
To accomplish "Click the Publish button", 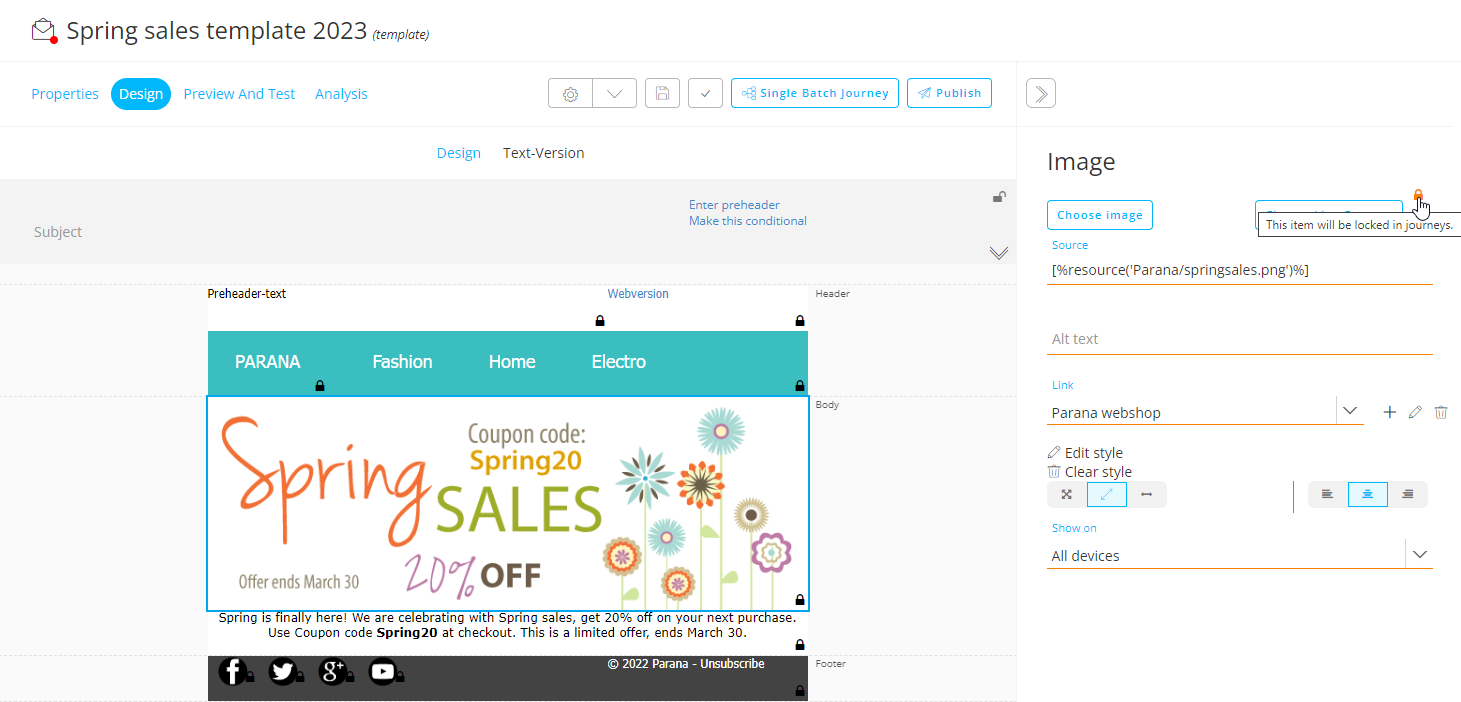I will 949,93.
